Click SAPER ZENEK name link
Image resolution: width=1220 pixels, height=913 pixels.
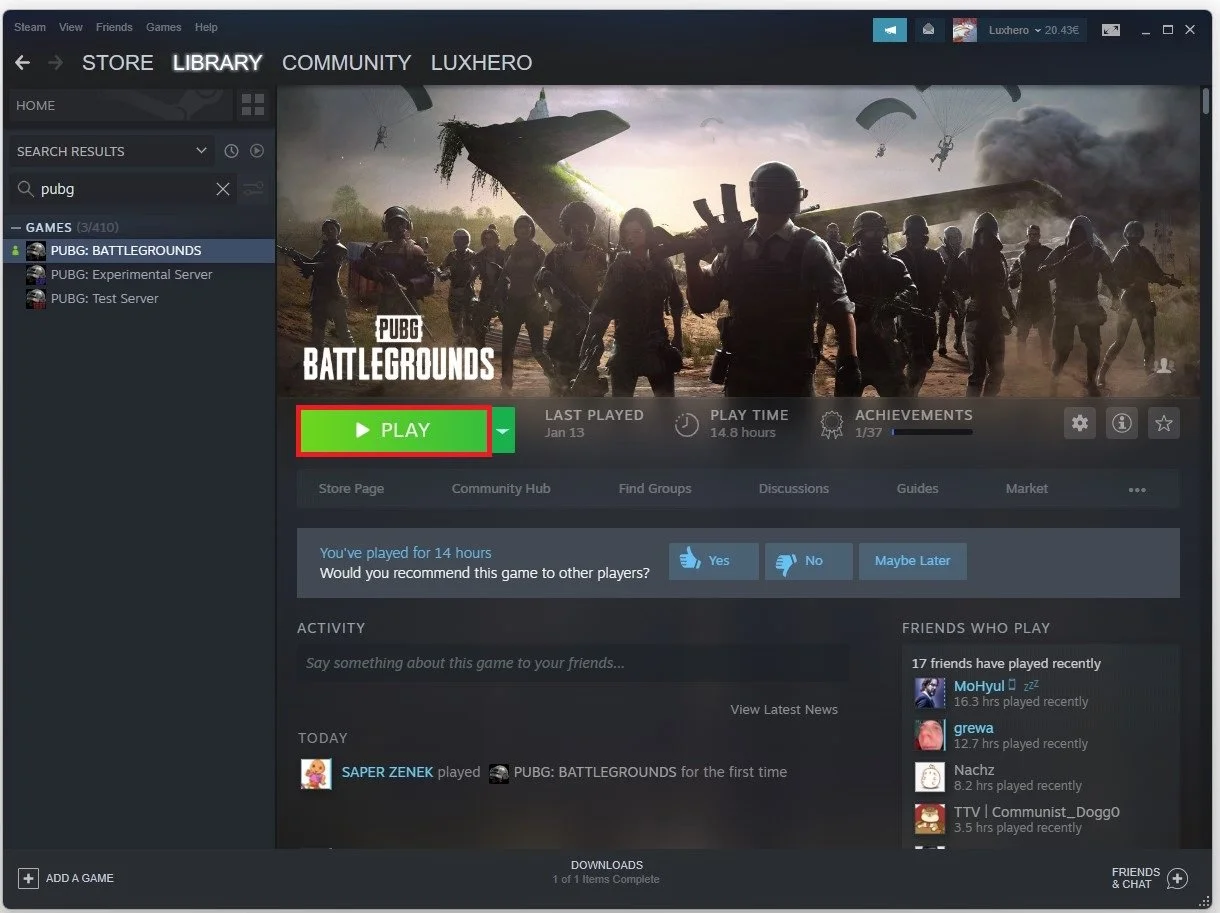tap(387, 772)
